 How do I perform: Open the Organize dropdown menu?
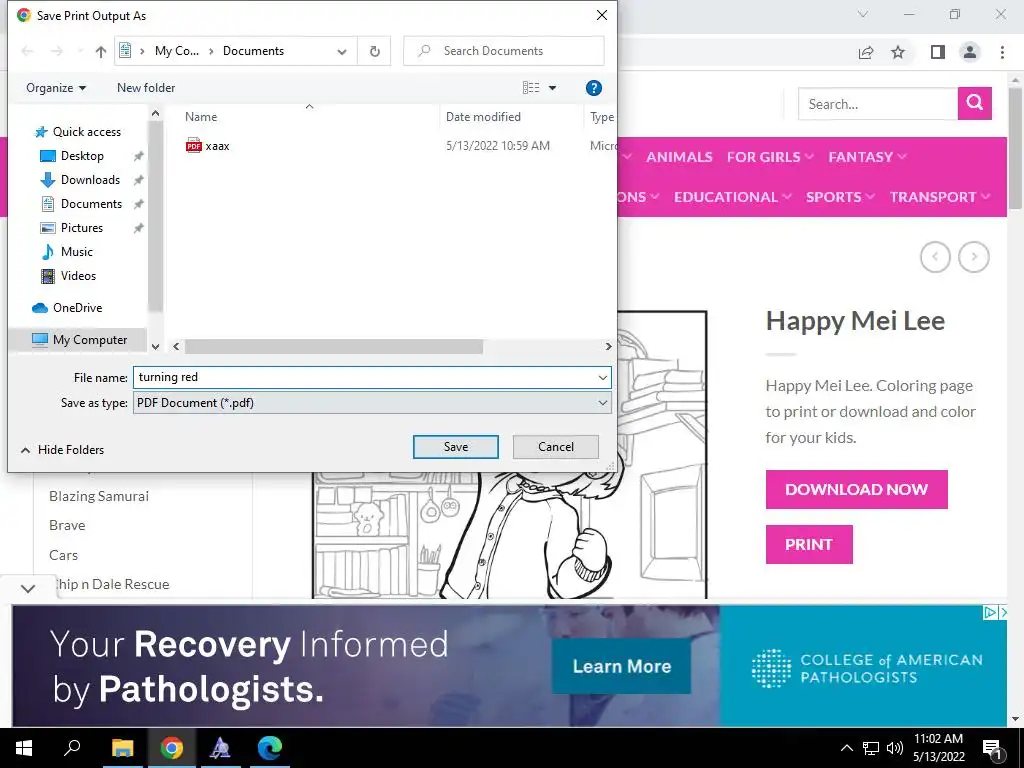(x=56, y=88)
